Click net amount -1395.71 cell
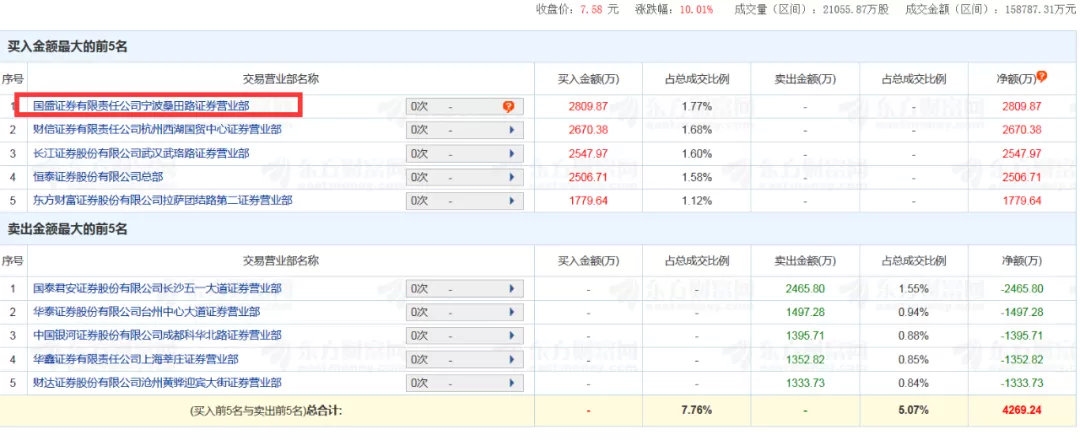This screenshot has width=1080, height=440. pos(1021,335)
